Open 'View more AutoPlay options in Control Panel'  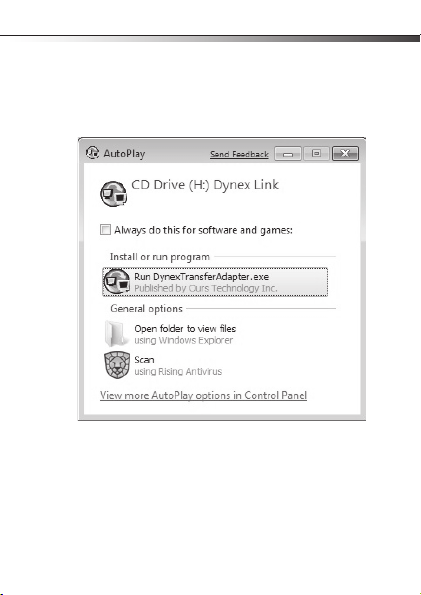pos(203,395)
